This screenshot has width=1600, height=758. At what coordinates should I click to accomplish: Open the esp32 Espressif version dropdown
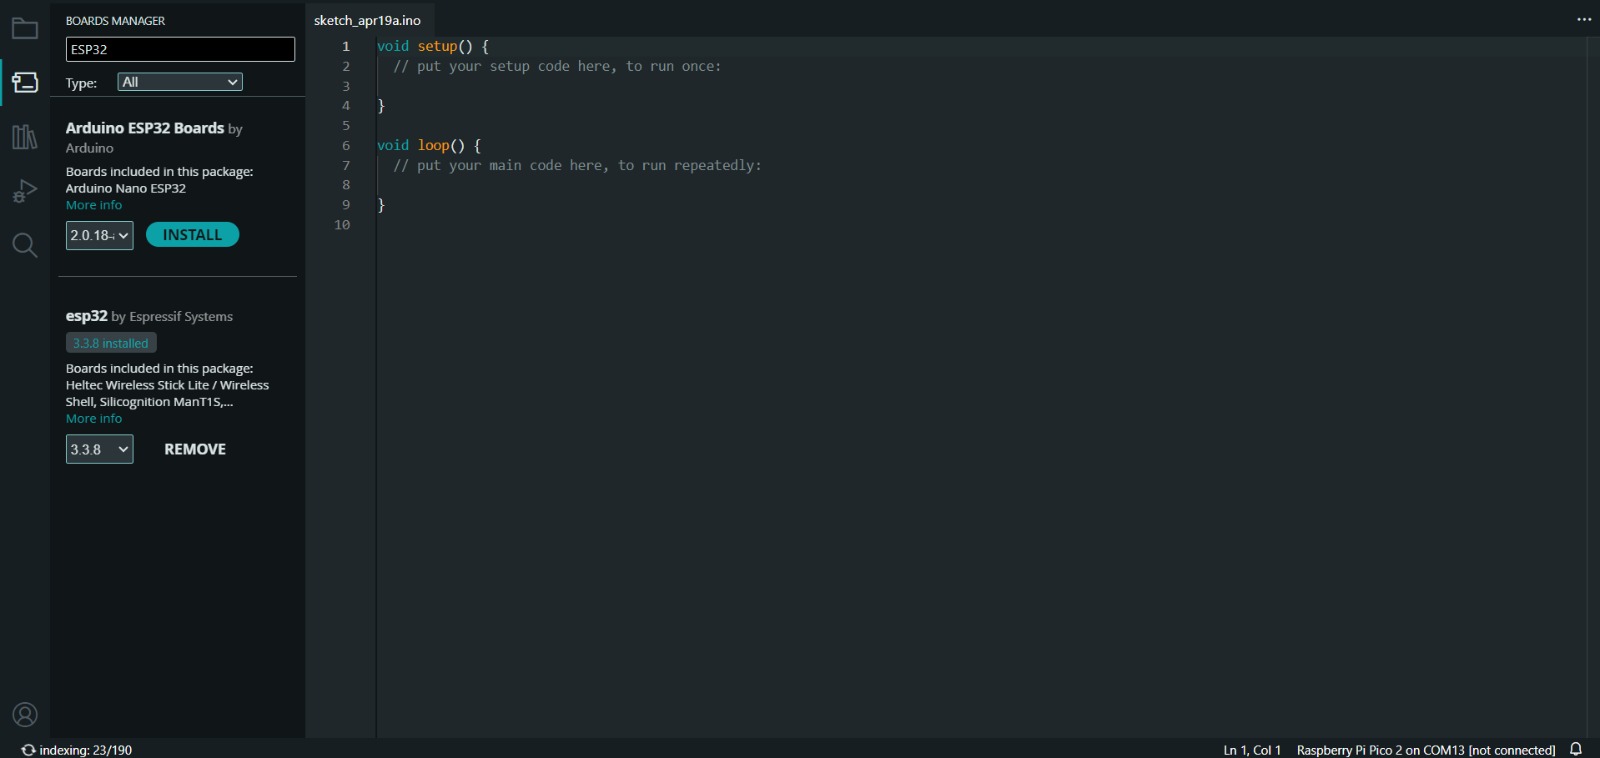coord(100,449)
